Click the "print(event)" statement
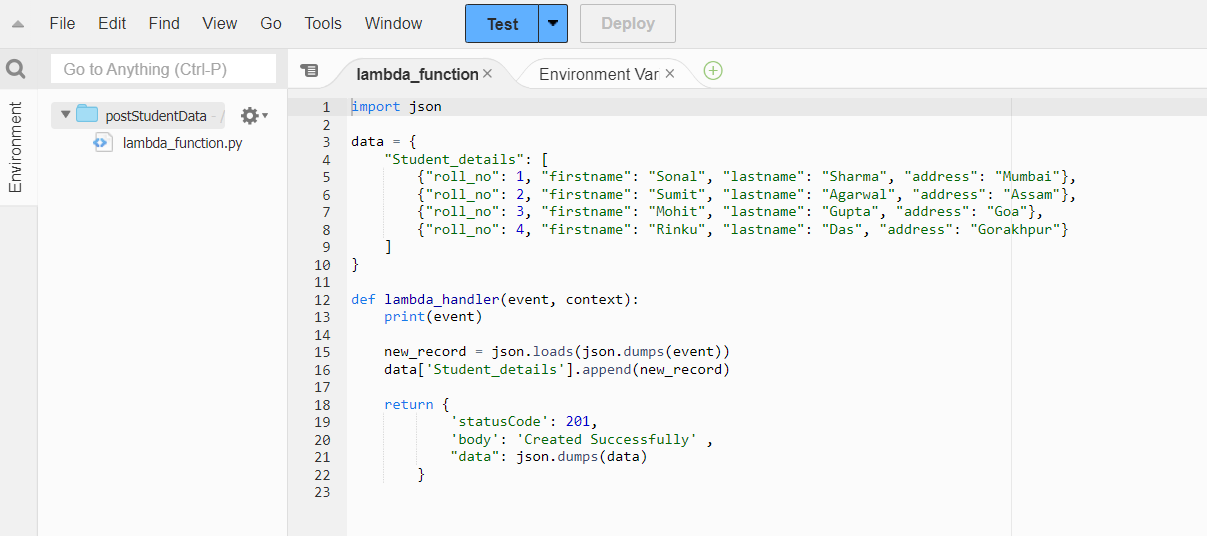Viewport: 1207px width, 536px height. point(434,317)
